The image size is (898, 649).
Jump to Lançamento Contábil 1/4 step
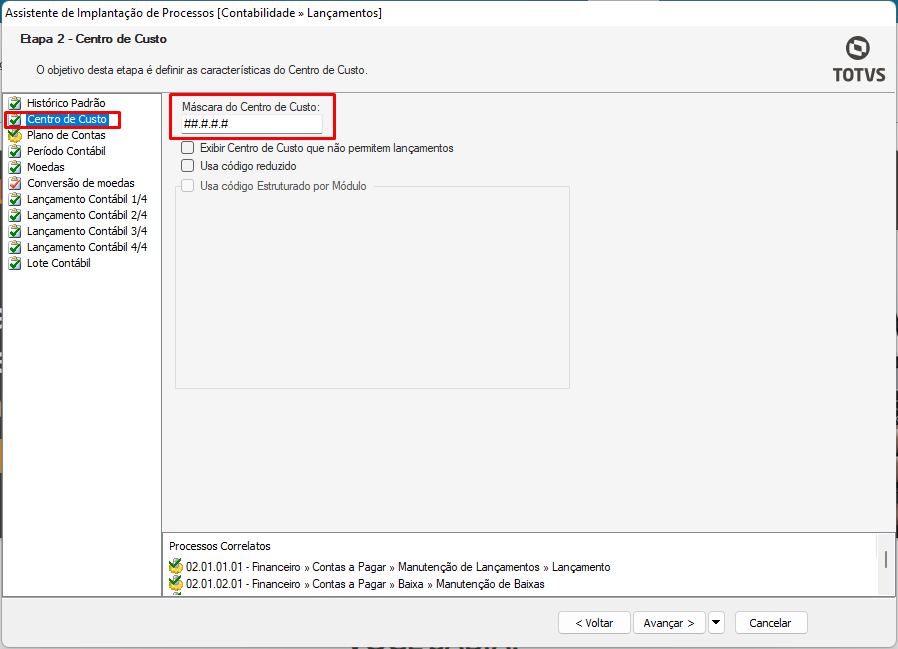coord(87,199)
